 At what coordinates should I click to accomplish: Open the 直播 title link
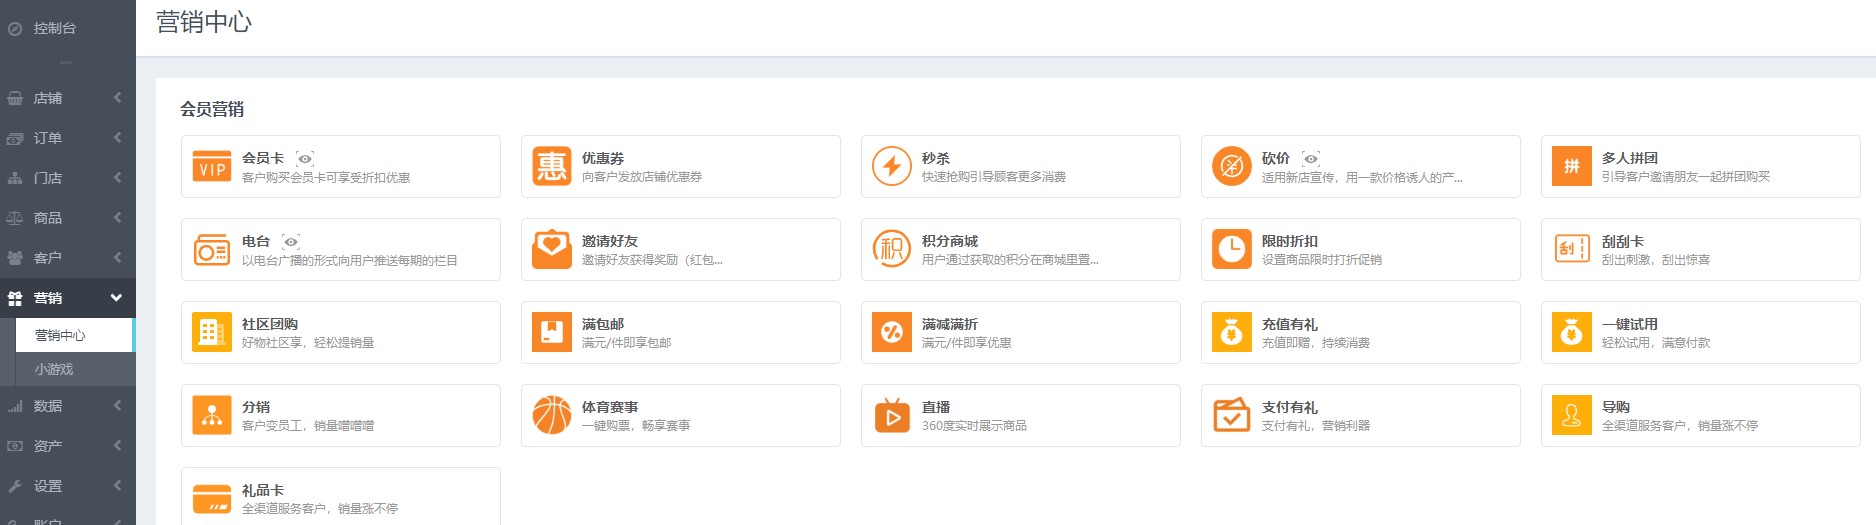936,407
